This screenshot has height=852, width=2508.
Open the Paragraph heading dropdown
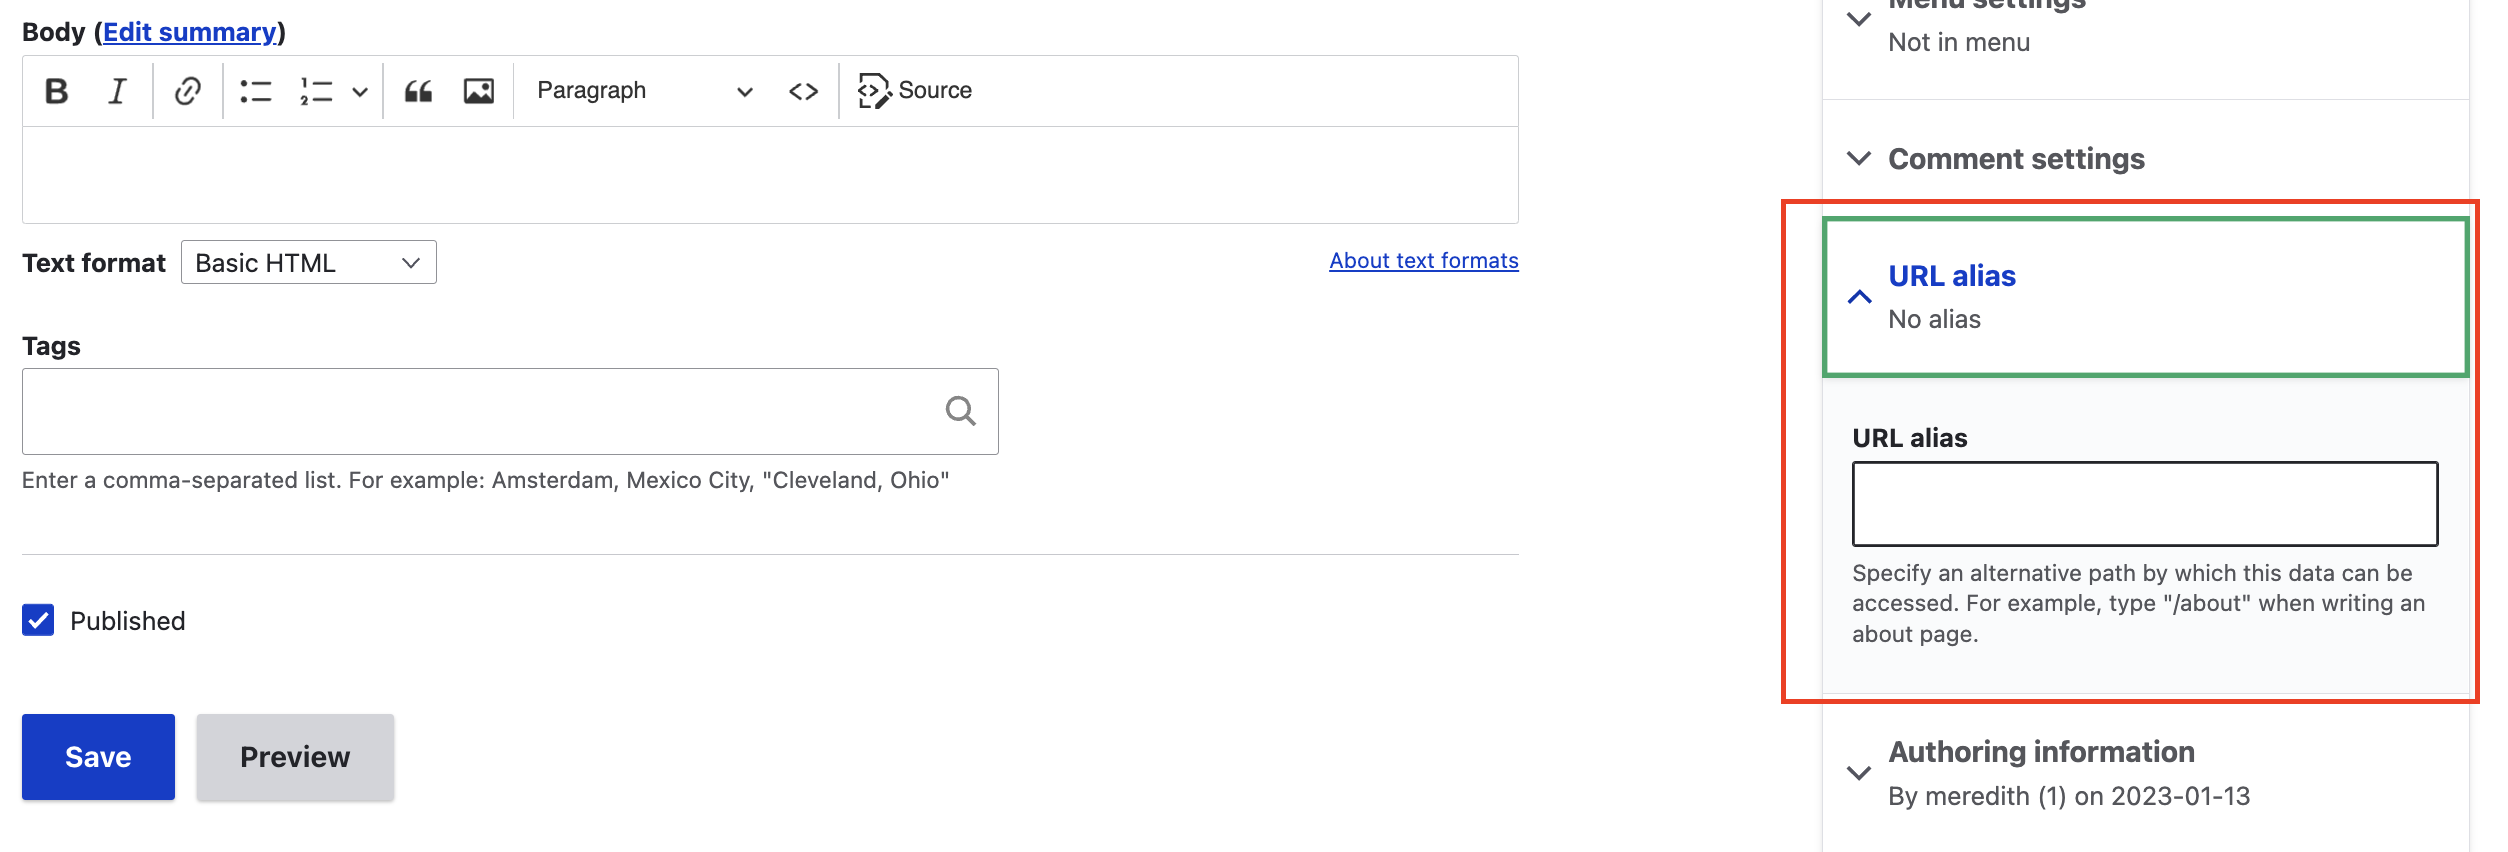(645, 91)
